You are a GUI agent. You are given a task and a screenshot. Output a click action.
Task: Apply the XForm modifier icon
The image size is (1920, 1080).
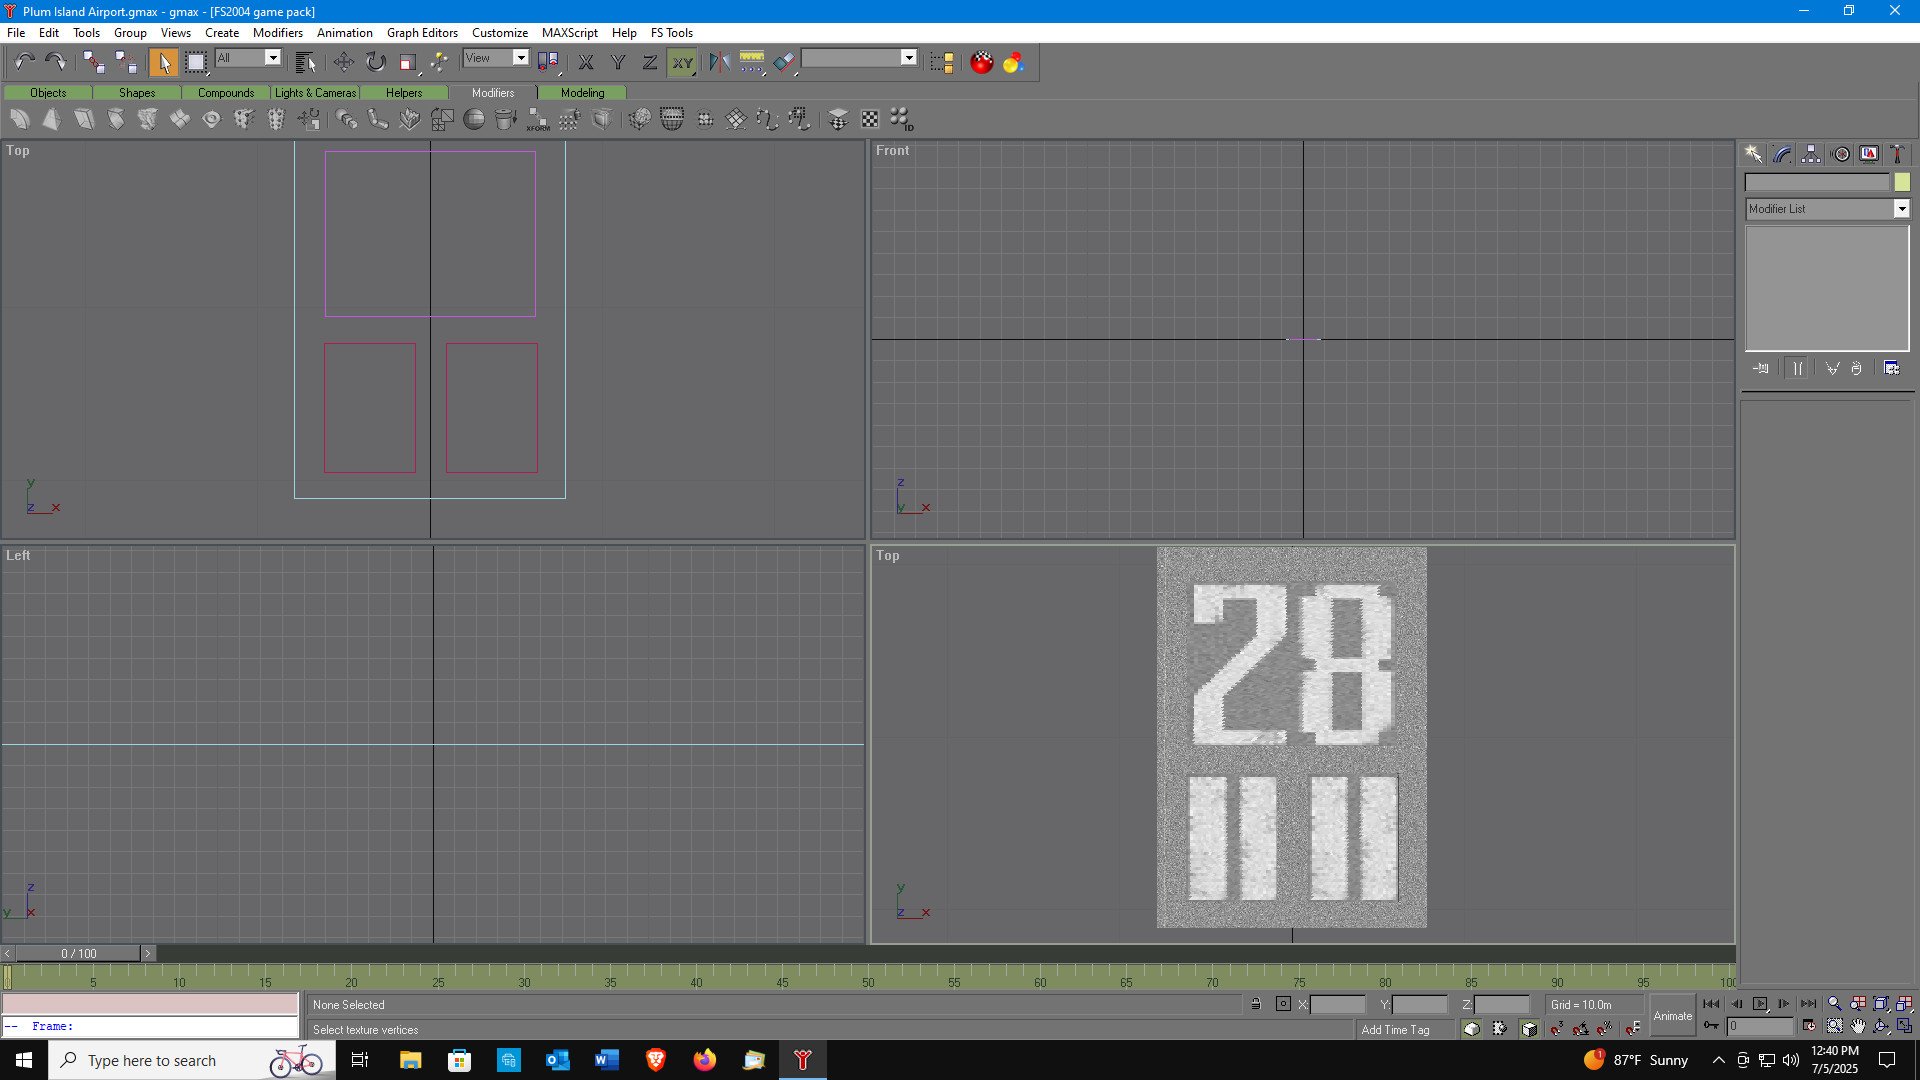click(x=538, y=120)
